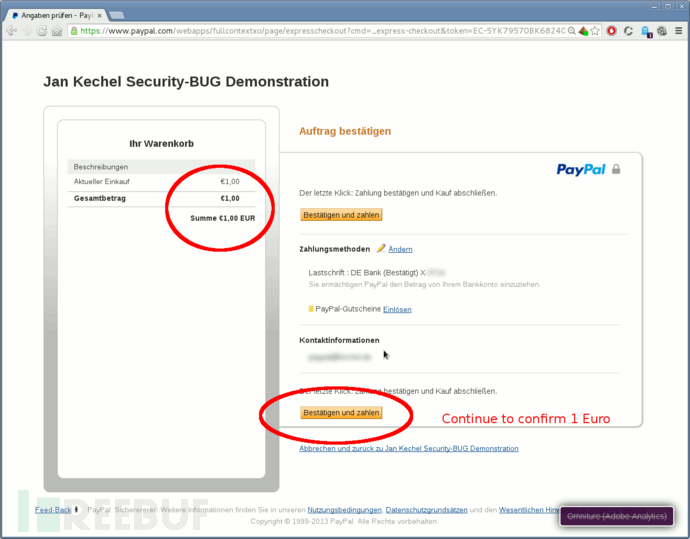
Task: Click 'Einlösen' next to PayPal-Gutscheine
Action: point(397,309)
